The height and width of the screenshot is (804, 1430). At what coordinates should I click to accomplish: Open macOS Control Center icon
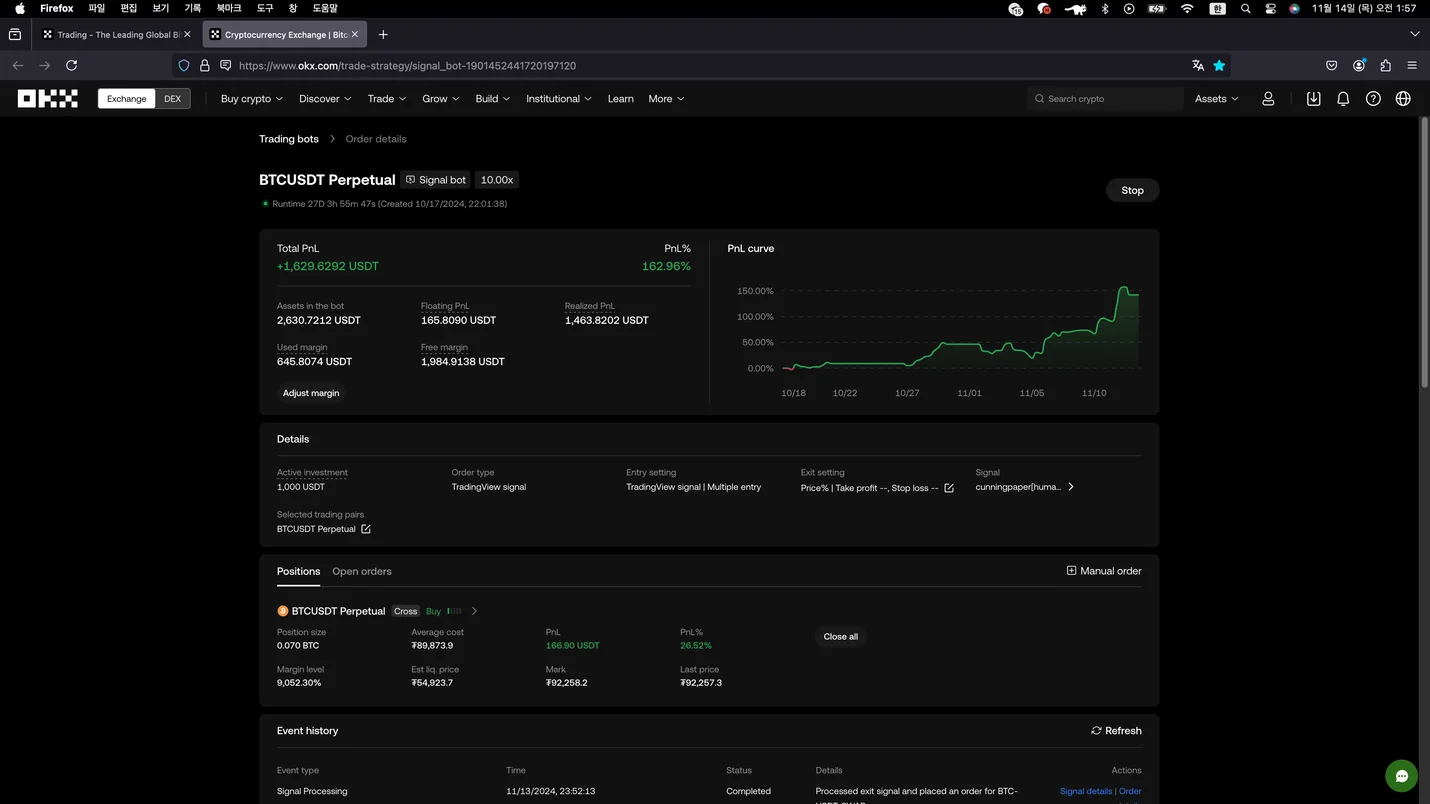pos(1271,8)
